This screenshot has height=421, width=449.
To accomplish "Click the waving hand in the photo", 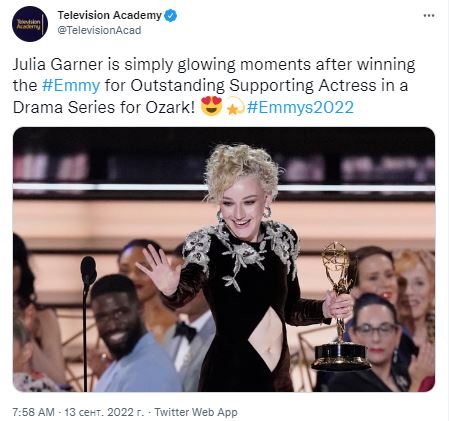I will tap(160, 270).
